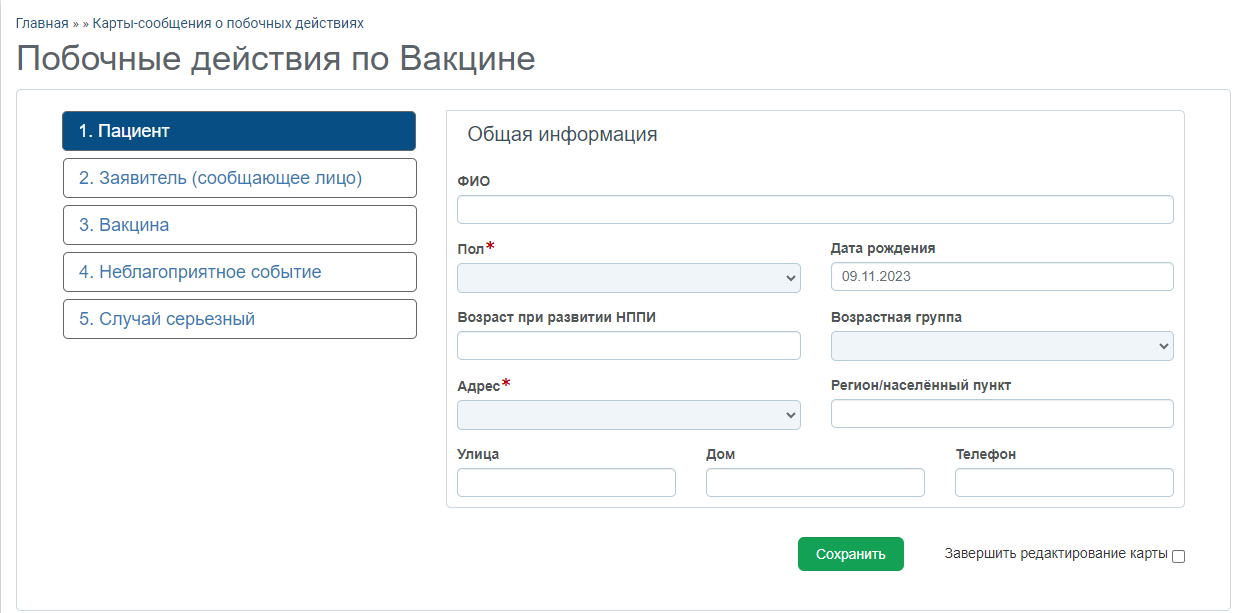Screen dimensions: 1235x613
Task: Click the Дата рождения date field
Action: (1001, 277)
